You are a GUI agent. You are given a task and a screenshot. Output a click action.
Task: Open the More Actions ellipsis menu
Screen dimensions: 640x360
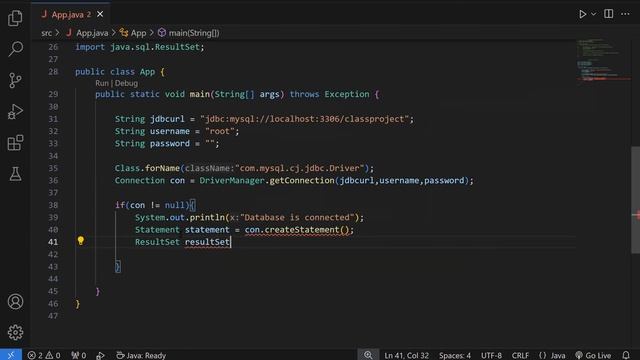coord(625,14)
